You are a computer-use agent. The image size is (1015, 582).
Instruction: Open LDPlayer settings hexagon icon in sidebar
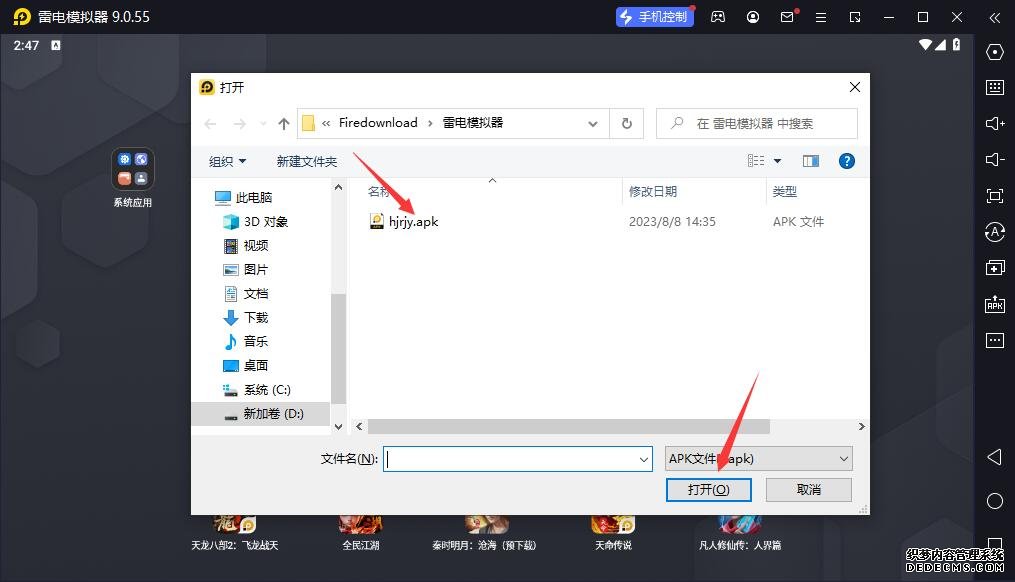994,52
